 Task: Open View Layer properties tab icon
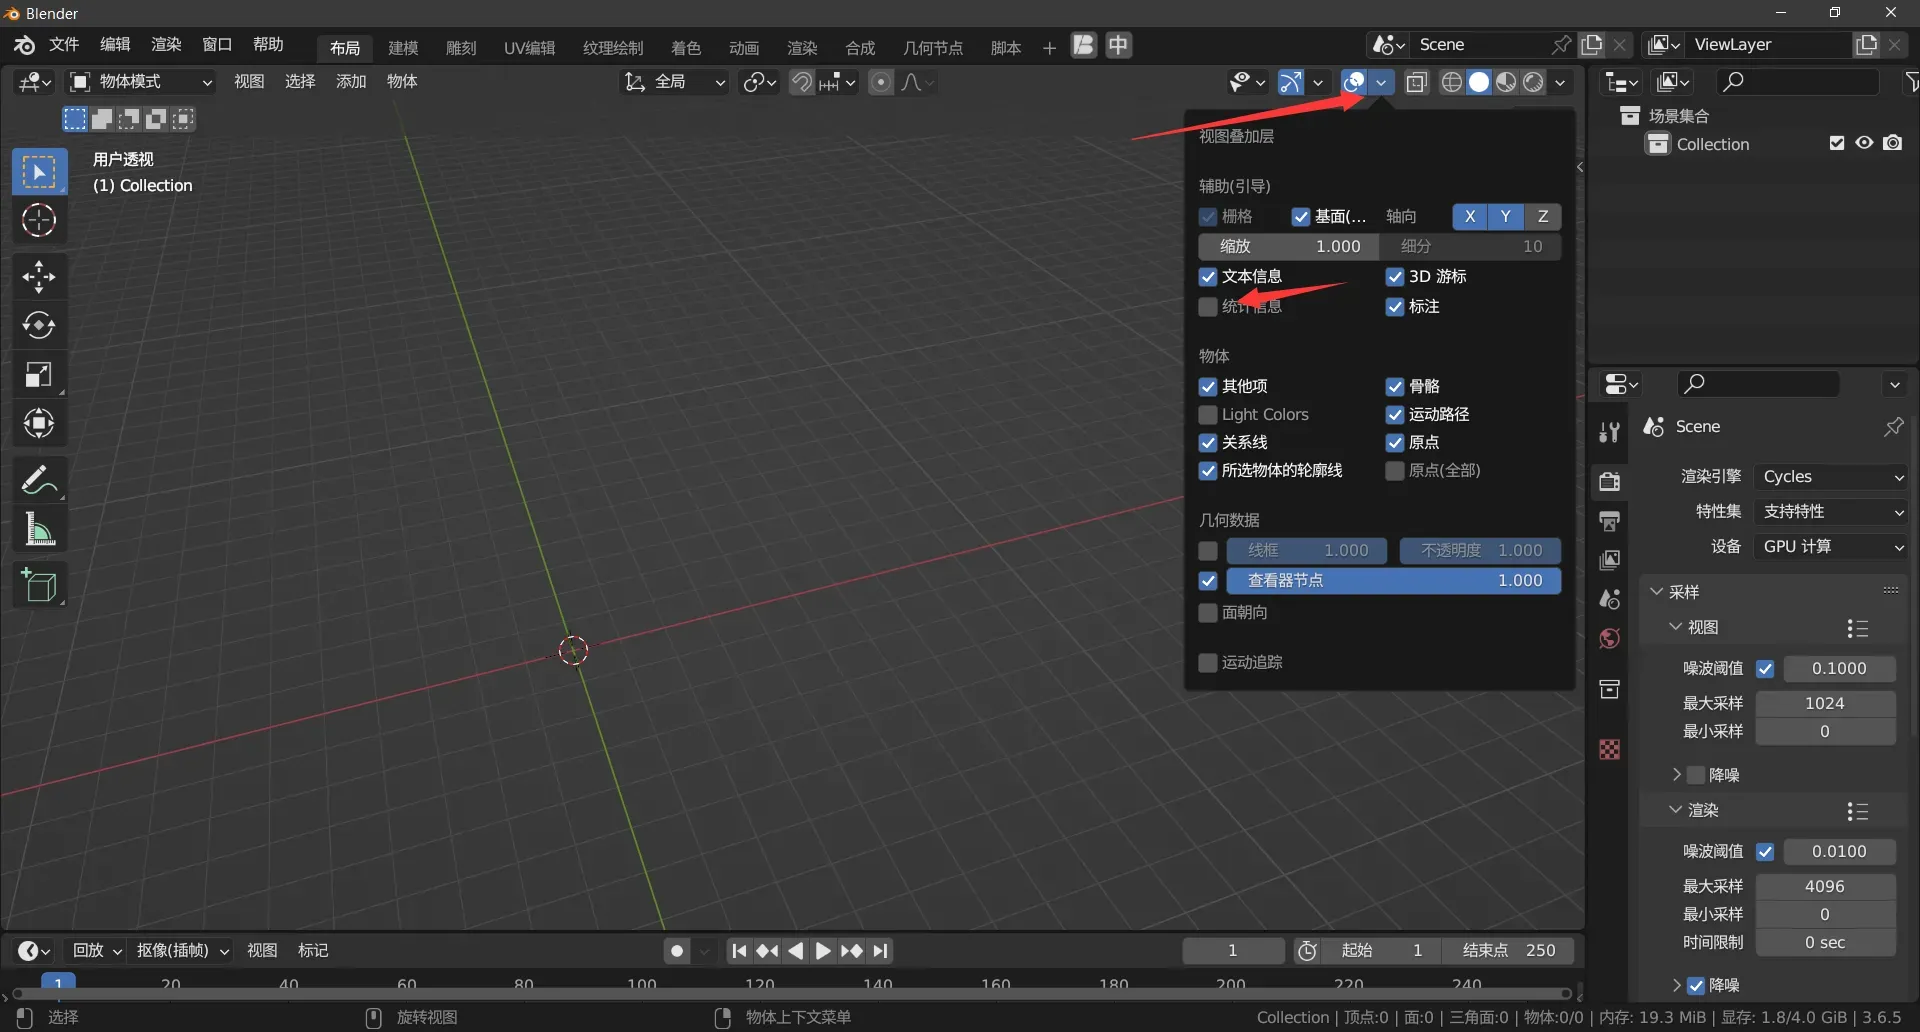coord(1609,560)
